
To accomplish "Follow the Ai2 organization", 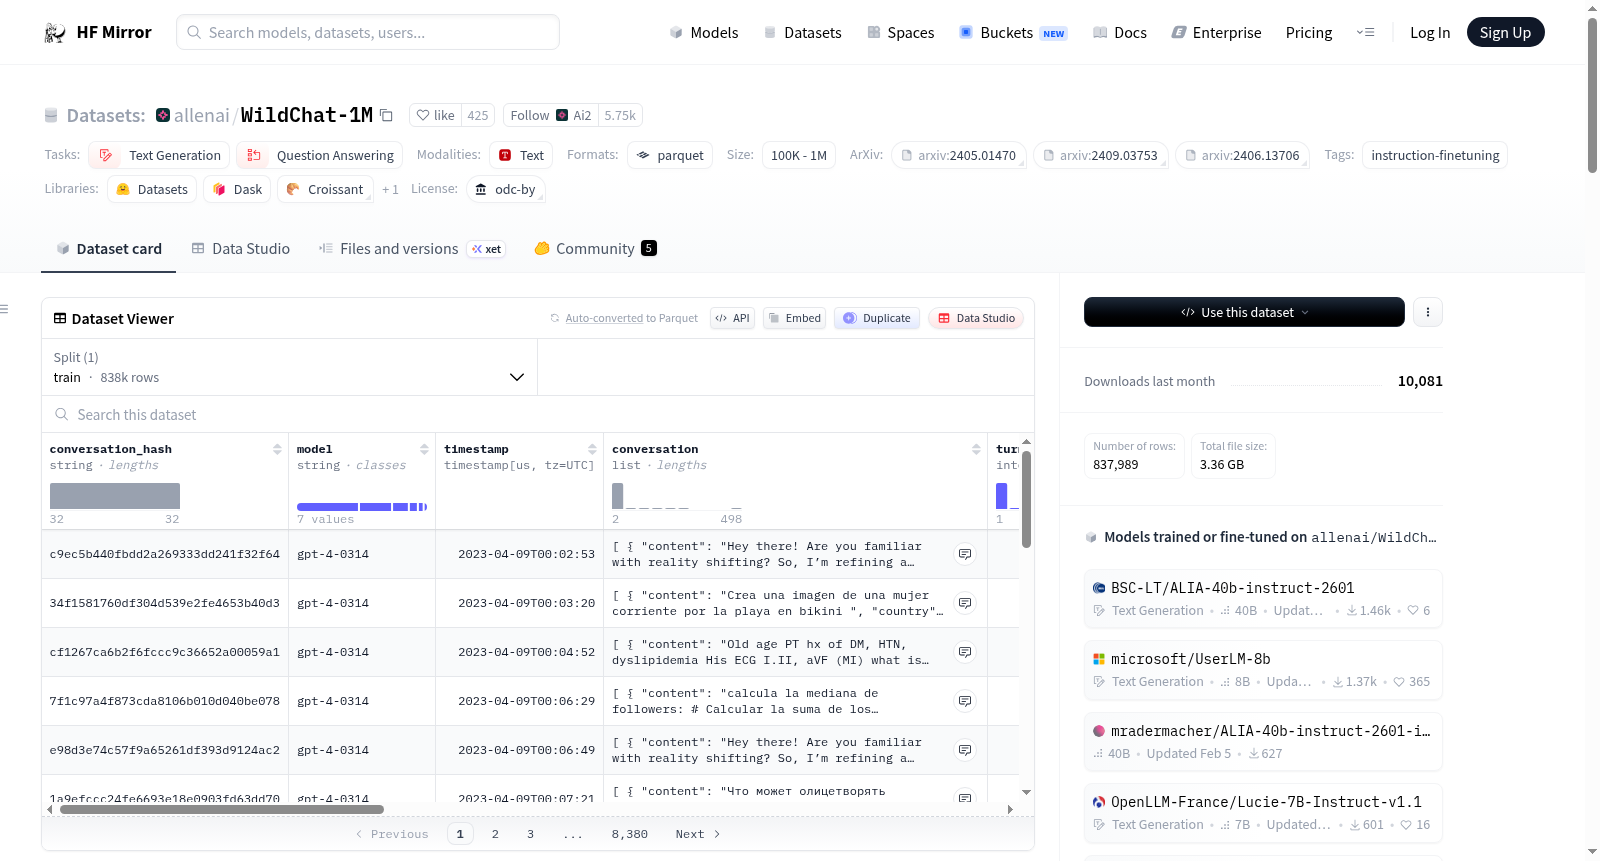I will point(551,115).
